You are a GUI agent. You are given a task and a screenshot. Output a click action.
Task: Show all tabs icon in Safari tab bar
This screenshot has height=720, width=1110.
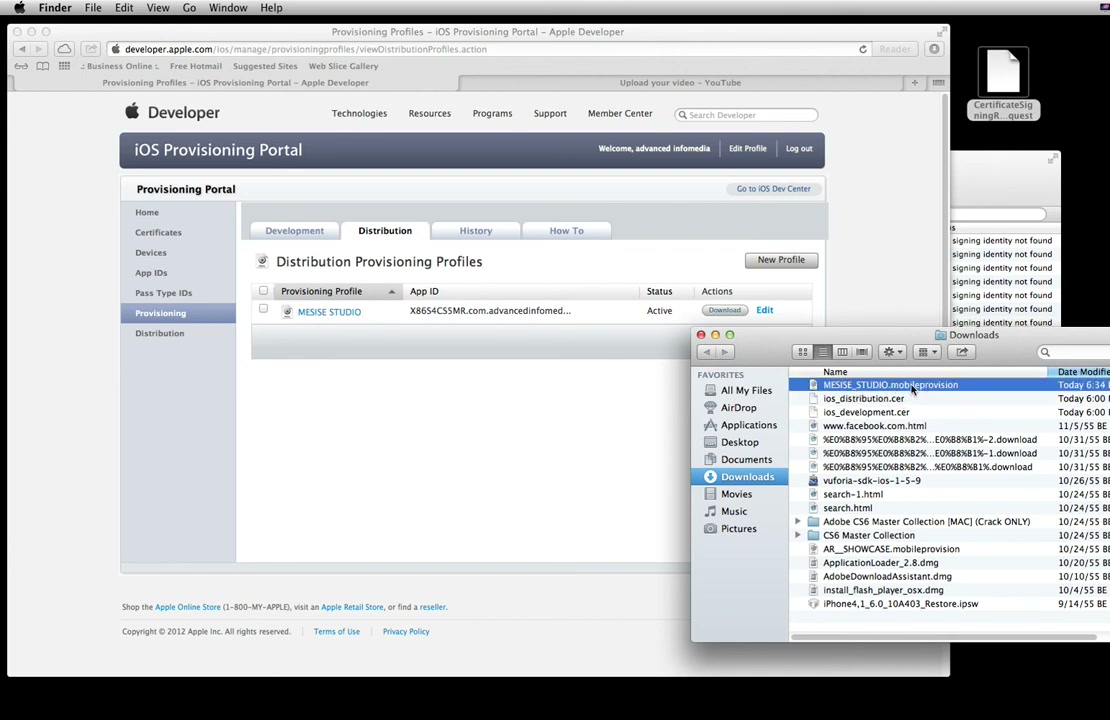tap(938, 83)
